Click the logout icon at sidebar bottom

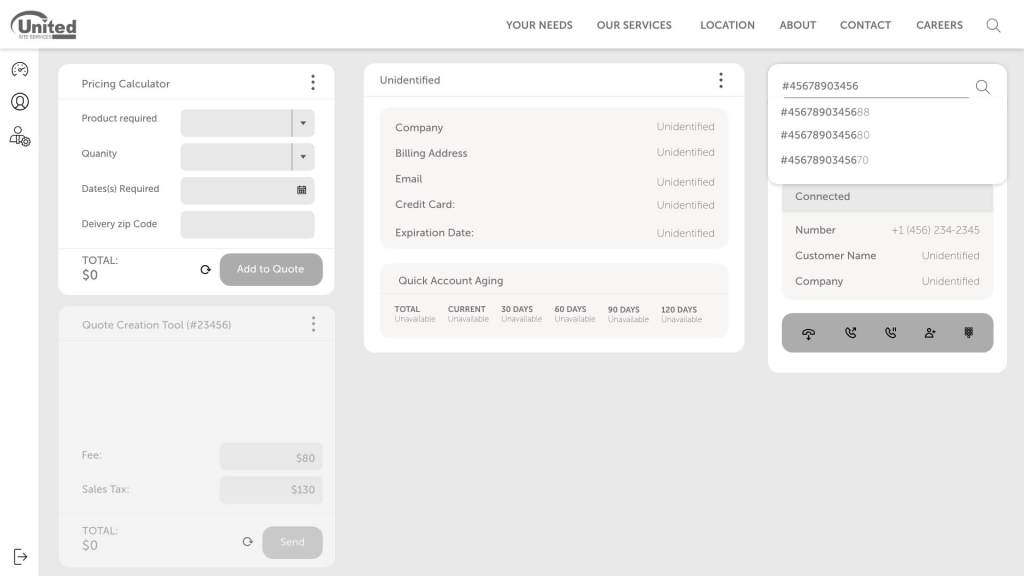pos(20,556)
